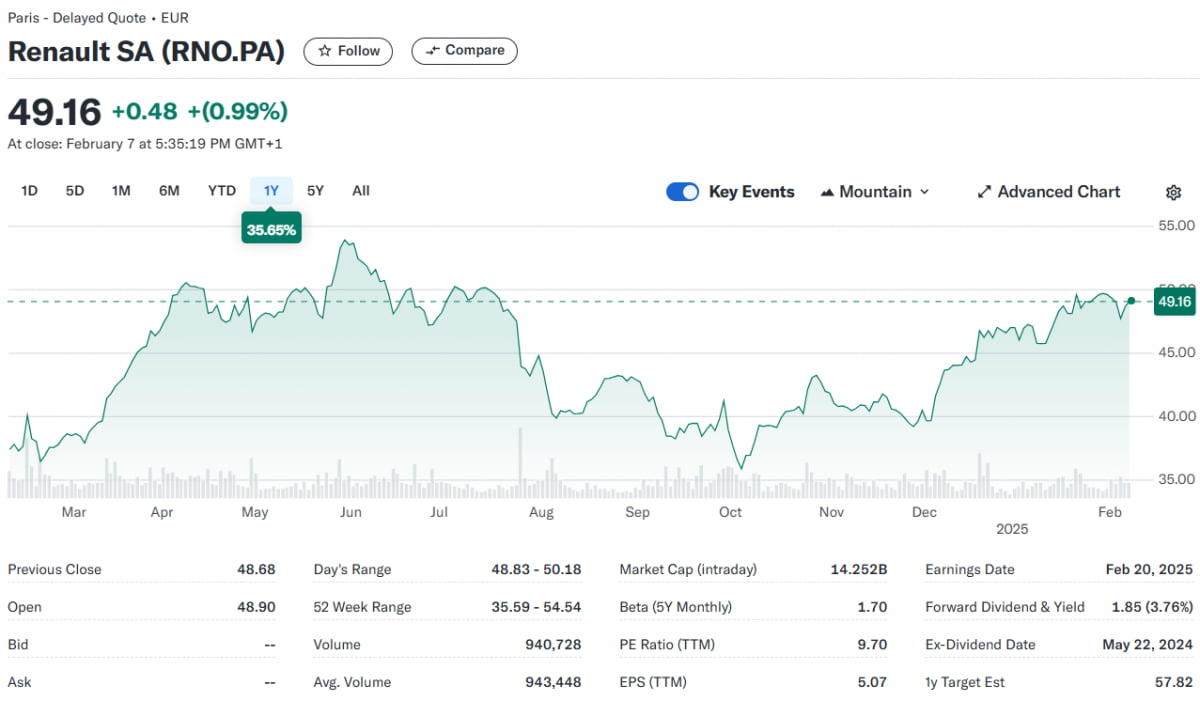The height and width of the screenshot is (701, 1200).
Task: Click the Jun x-axis month label
Action: click(x=350, y=512)
